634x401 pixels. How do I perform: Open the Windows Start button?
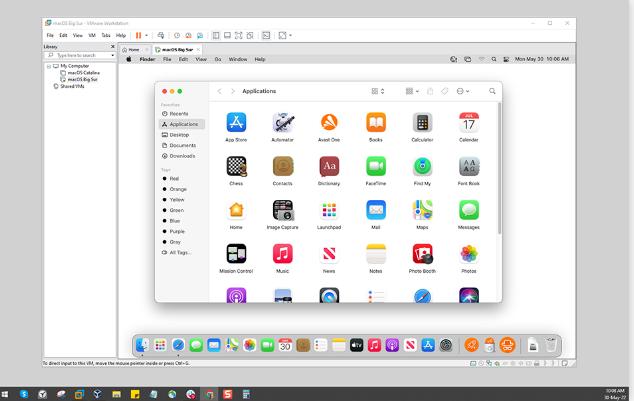click(5, 394)
